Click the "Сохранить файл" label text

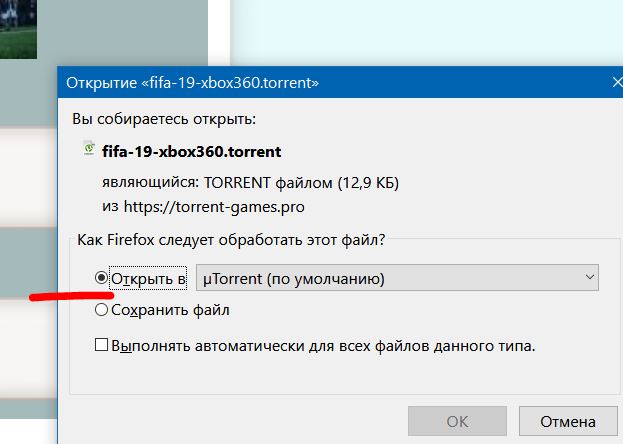point(170,310)
